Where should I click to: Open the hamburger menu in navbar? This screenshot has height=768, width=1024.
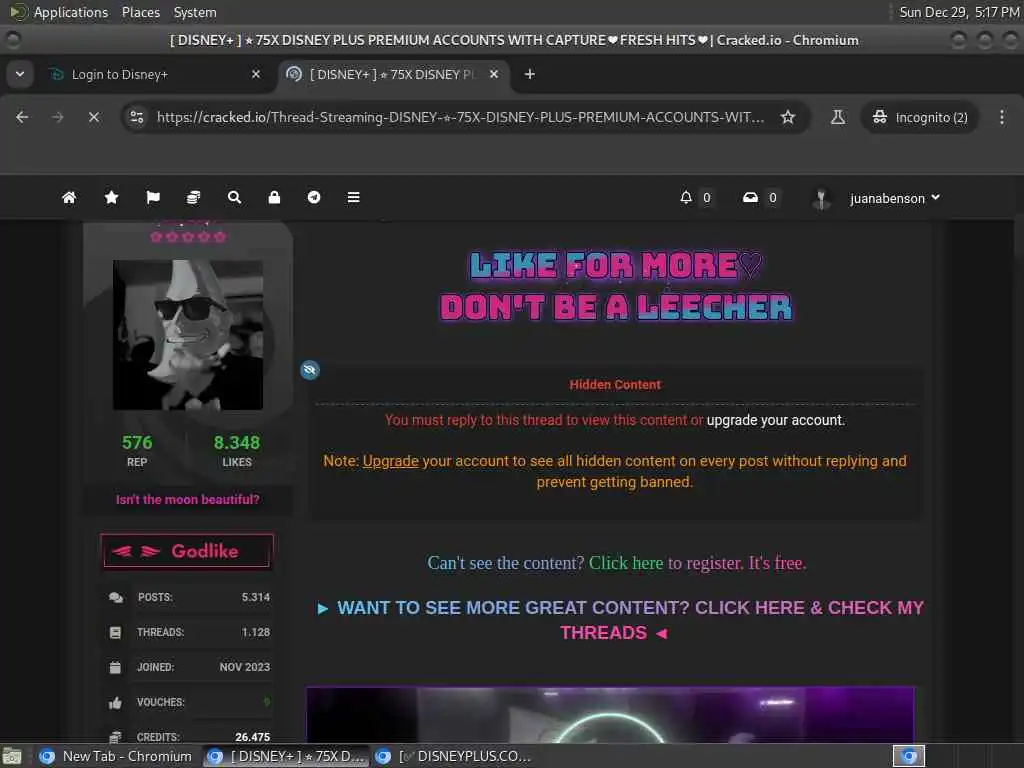[353, 197]
